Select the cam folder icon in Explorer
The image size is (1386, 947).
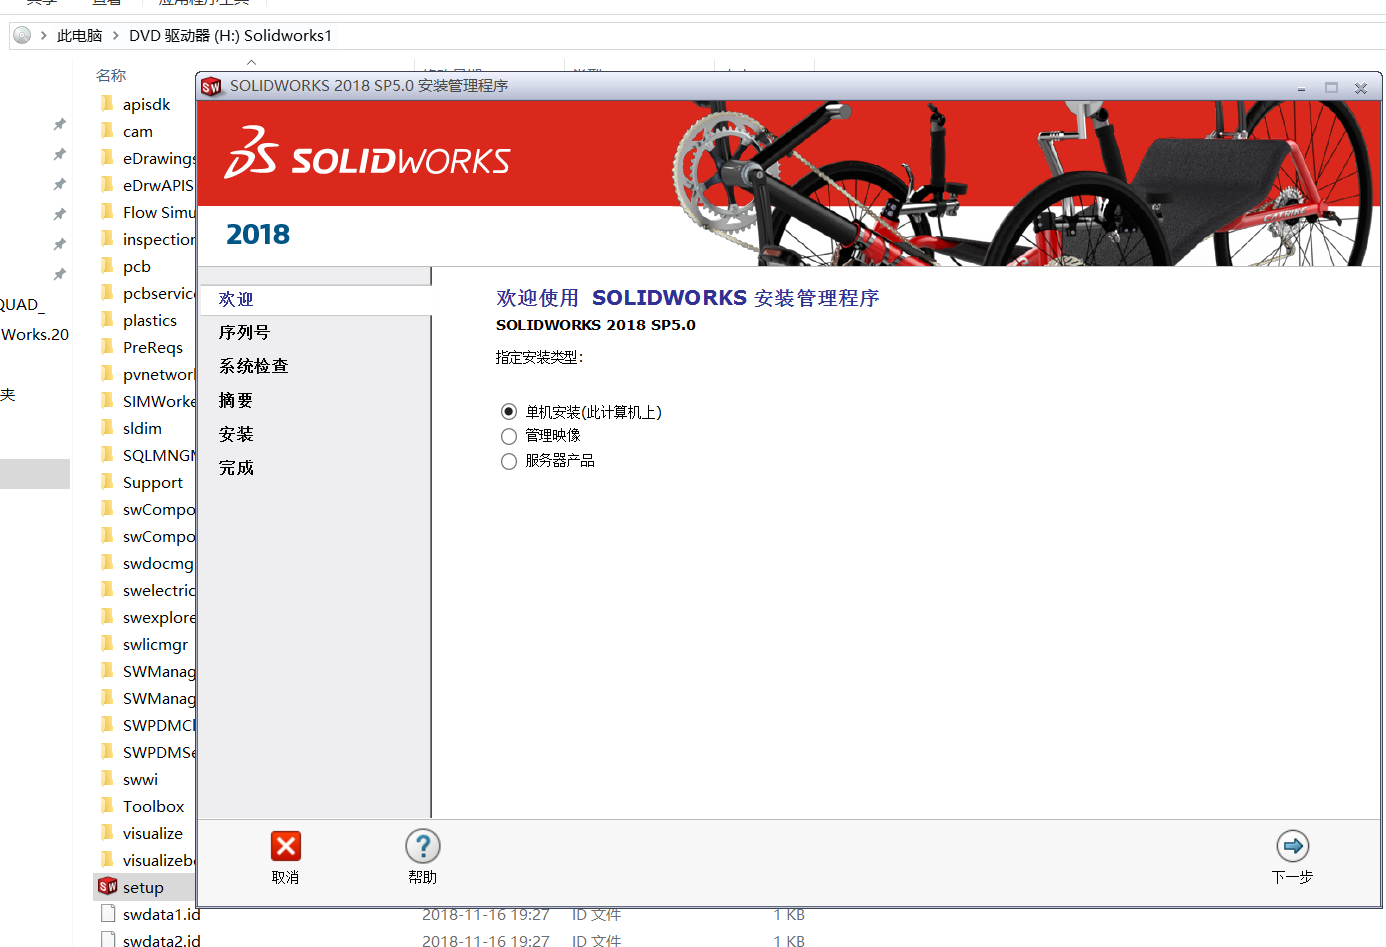pos(107,130)
